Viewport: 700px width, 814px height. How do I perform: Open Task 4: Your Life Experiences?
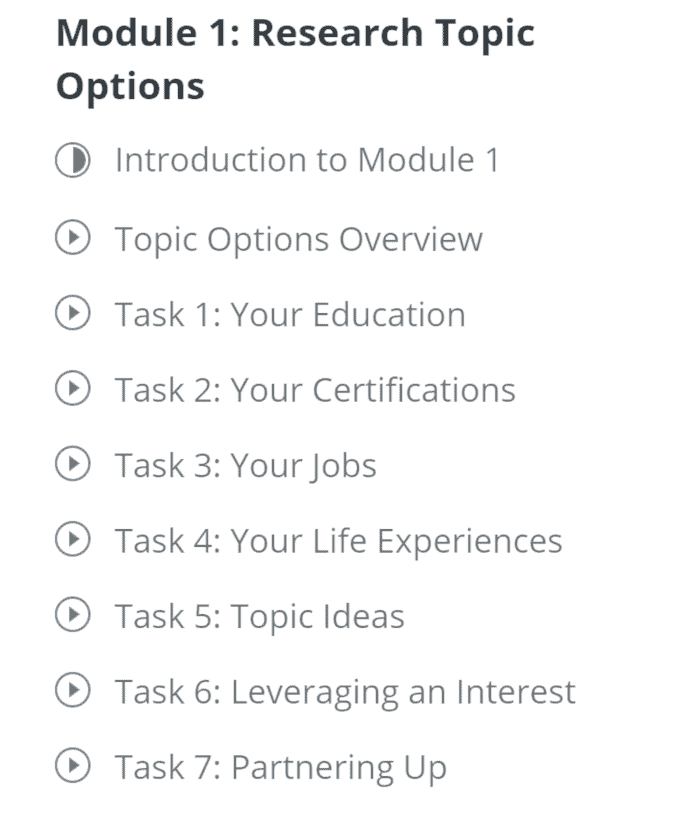click(x=338, y=541)
